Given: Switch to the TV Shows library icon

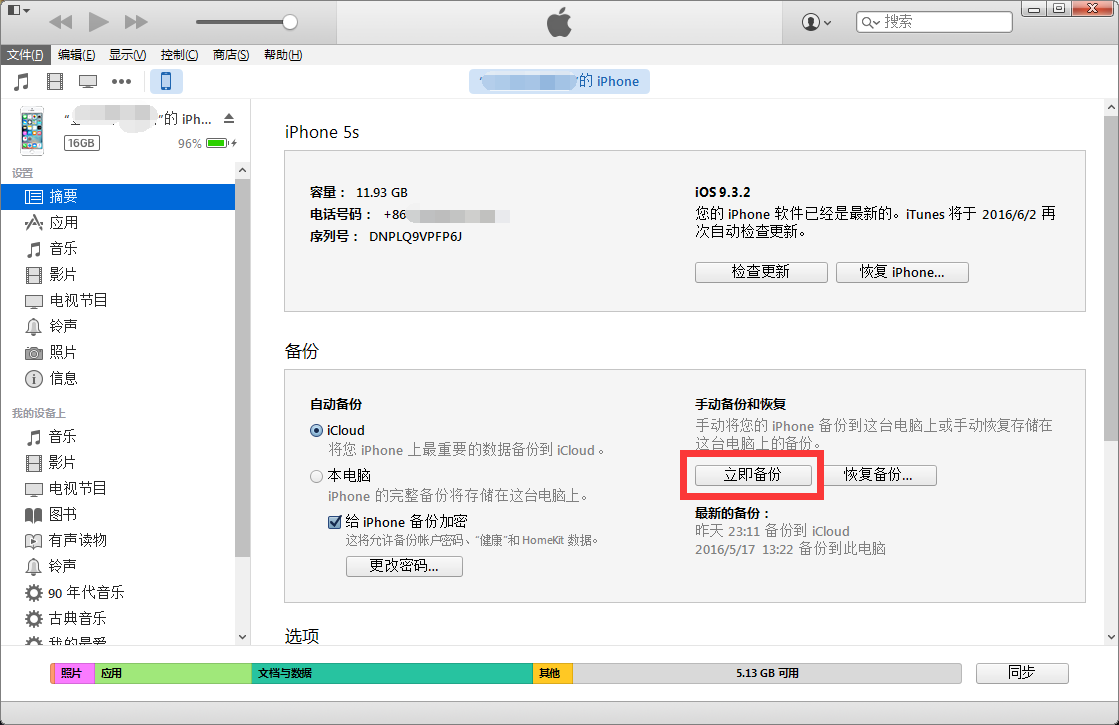Looking at the screenshot, I should coord(88,81).
